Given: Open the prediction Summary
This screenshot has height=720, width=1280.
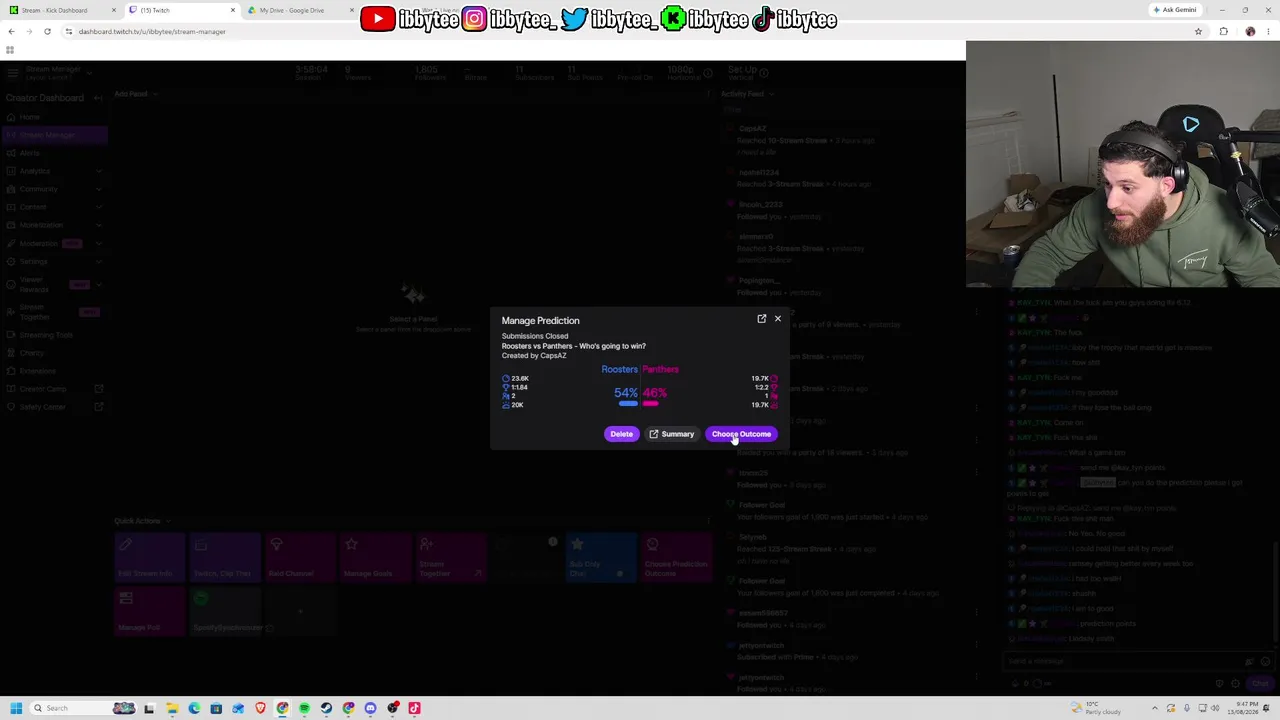Looking at the screenshot, I should [671, 434].
